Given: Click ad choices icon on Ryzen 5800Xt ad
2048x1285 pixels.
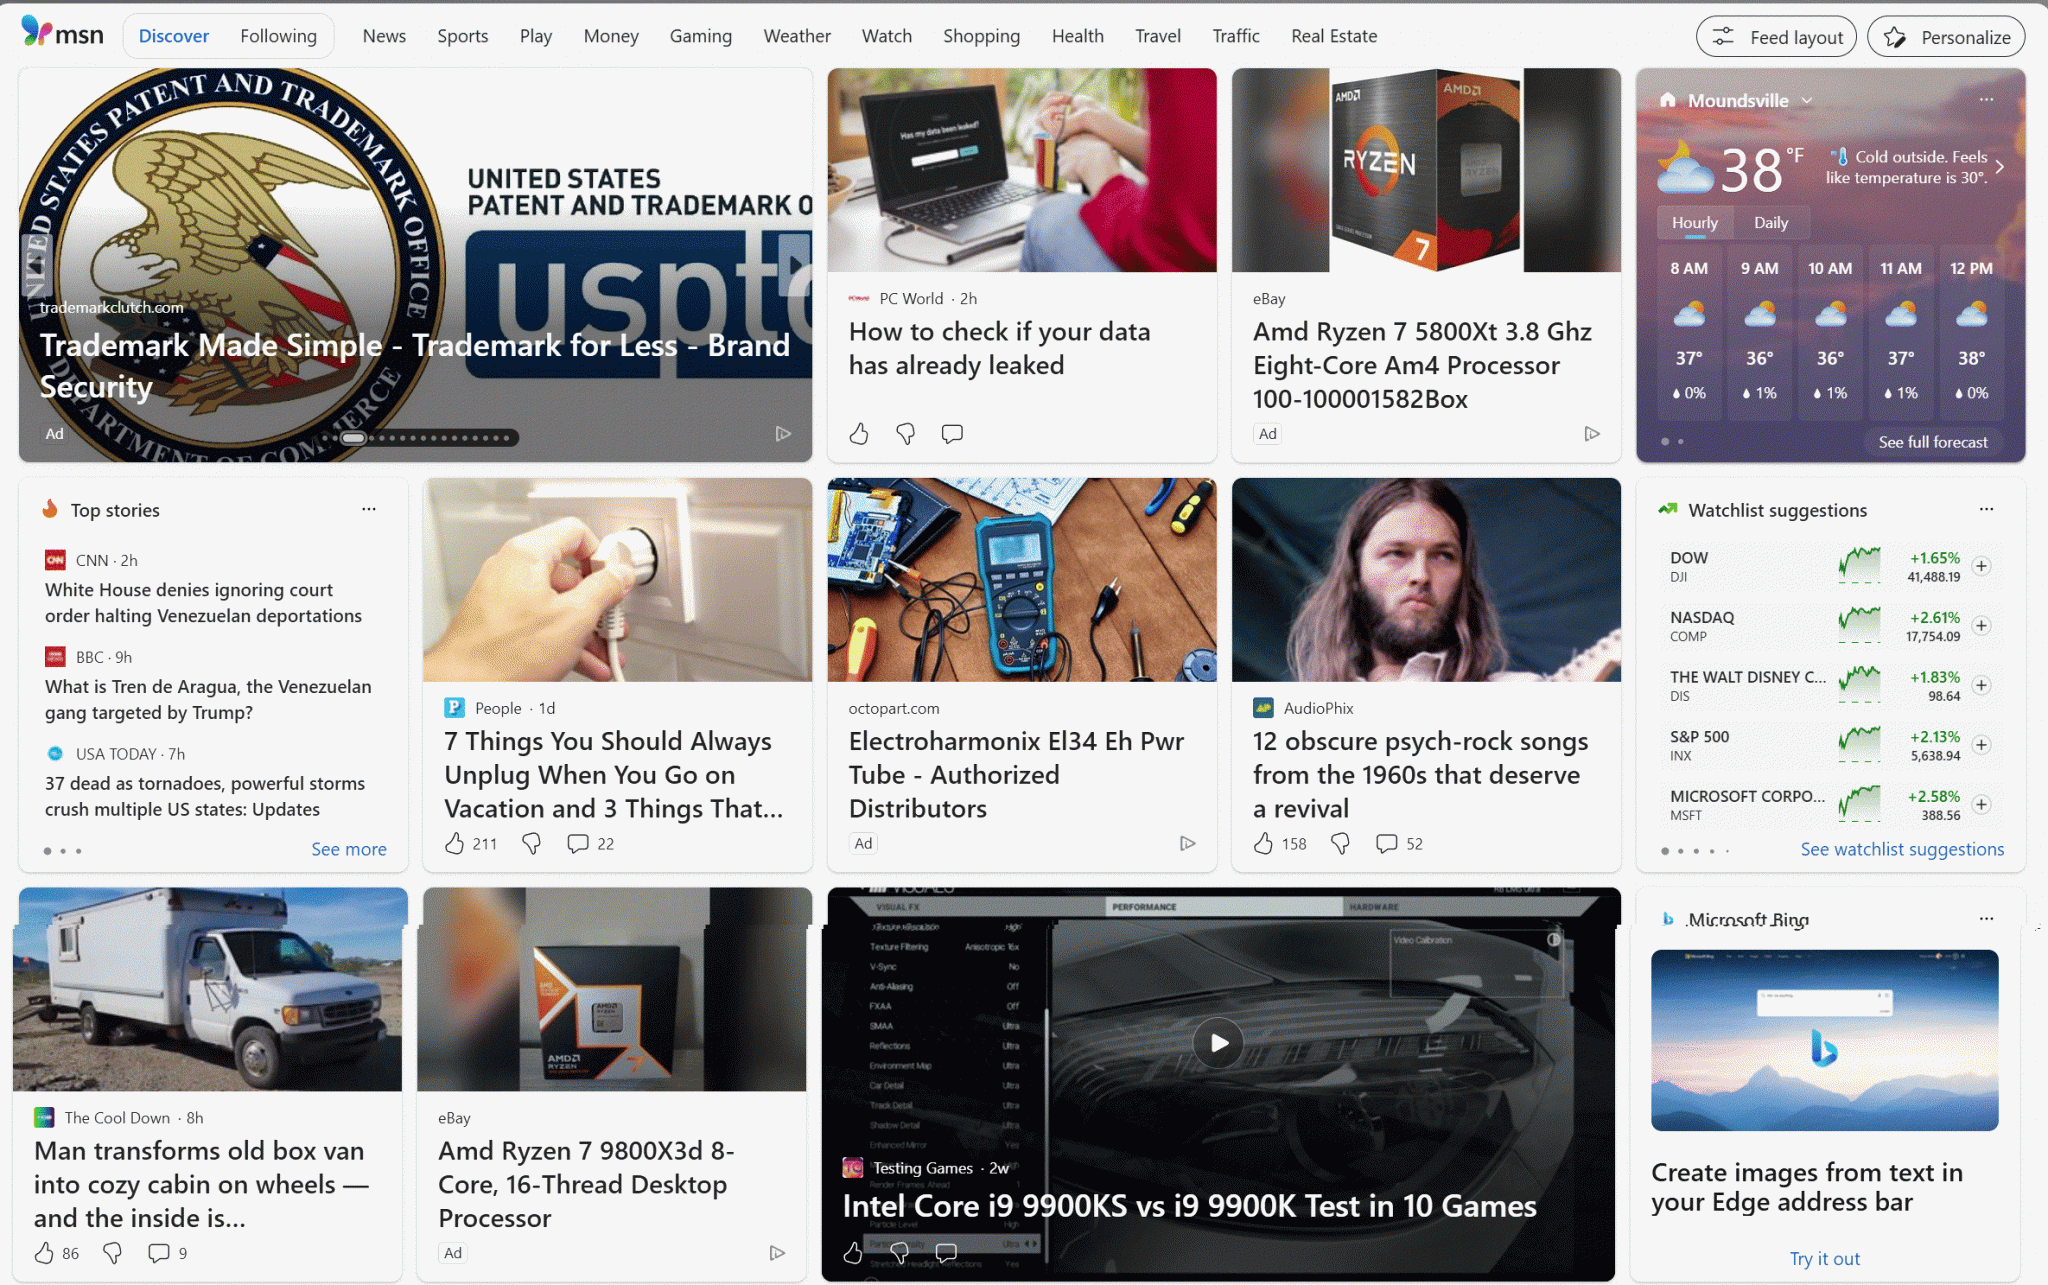Looking at the screenshot, I should [1592, 433].
